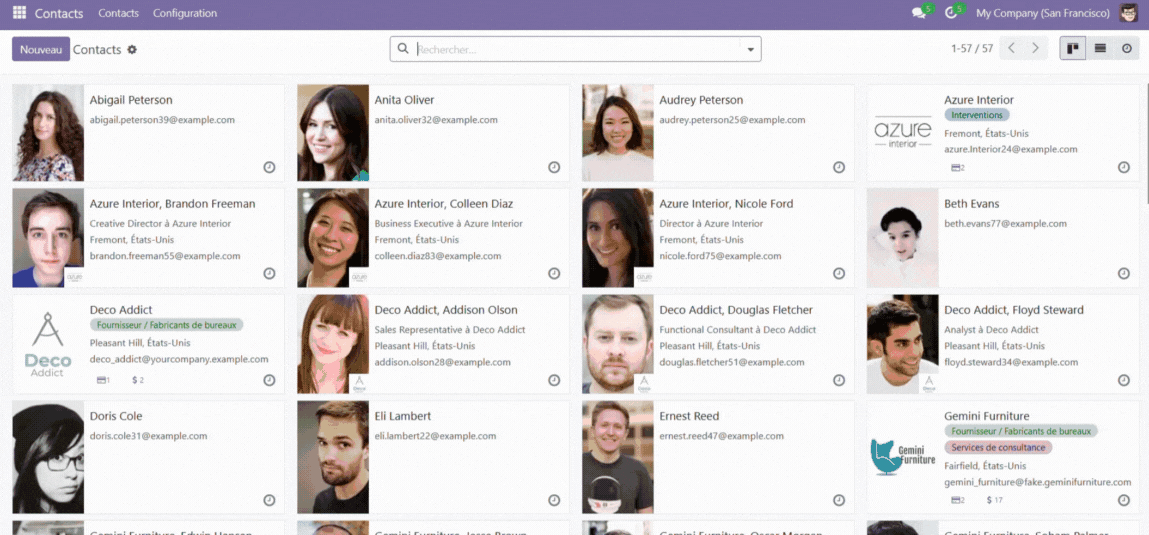Go to previous page arrow
Screen dimensions: 1149x535
1011,48
